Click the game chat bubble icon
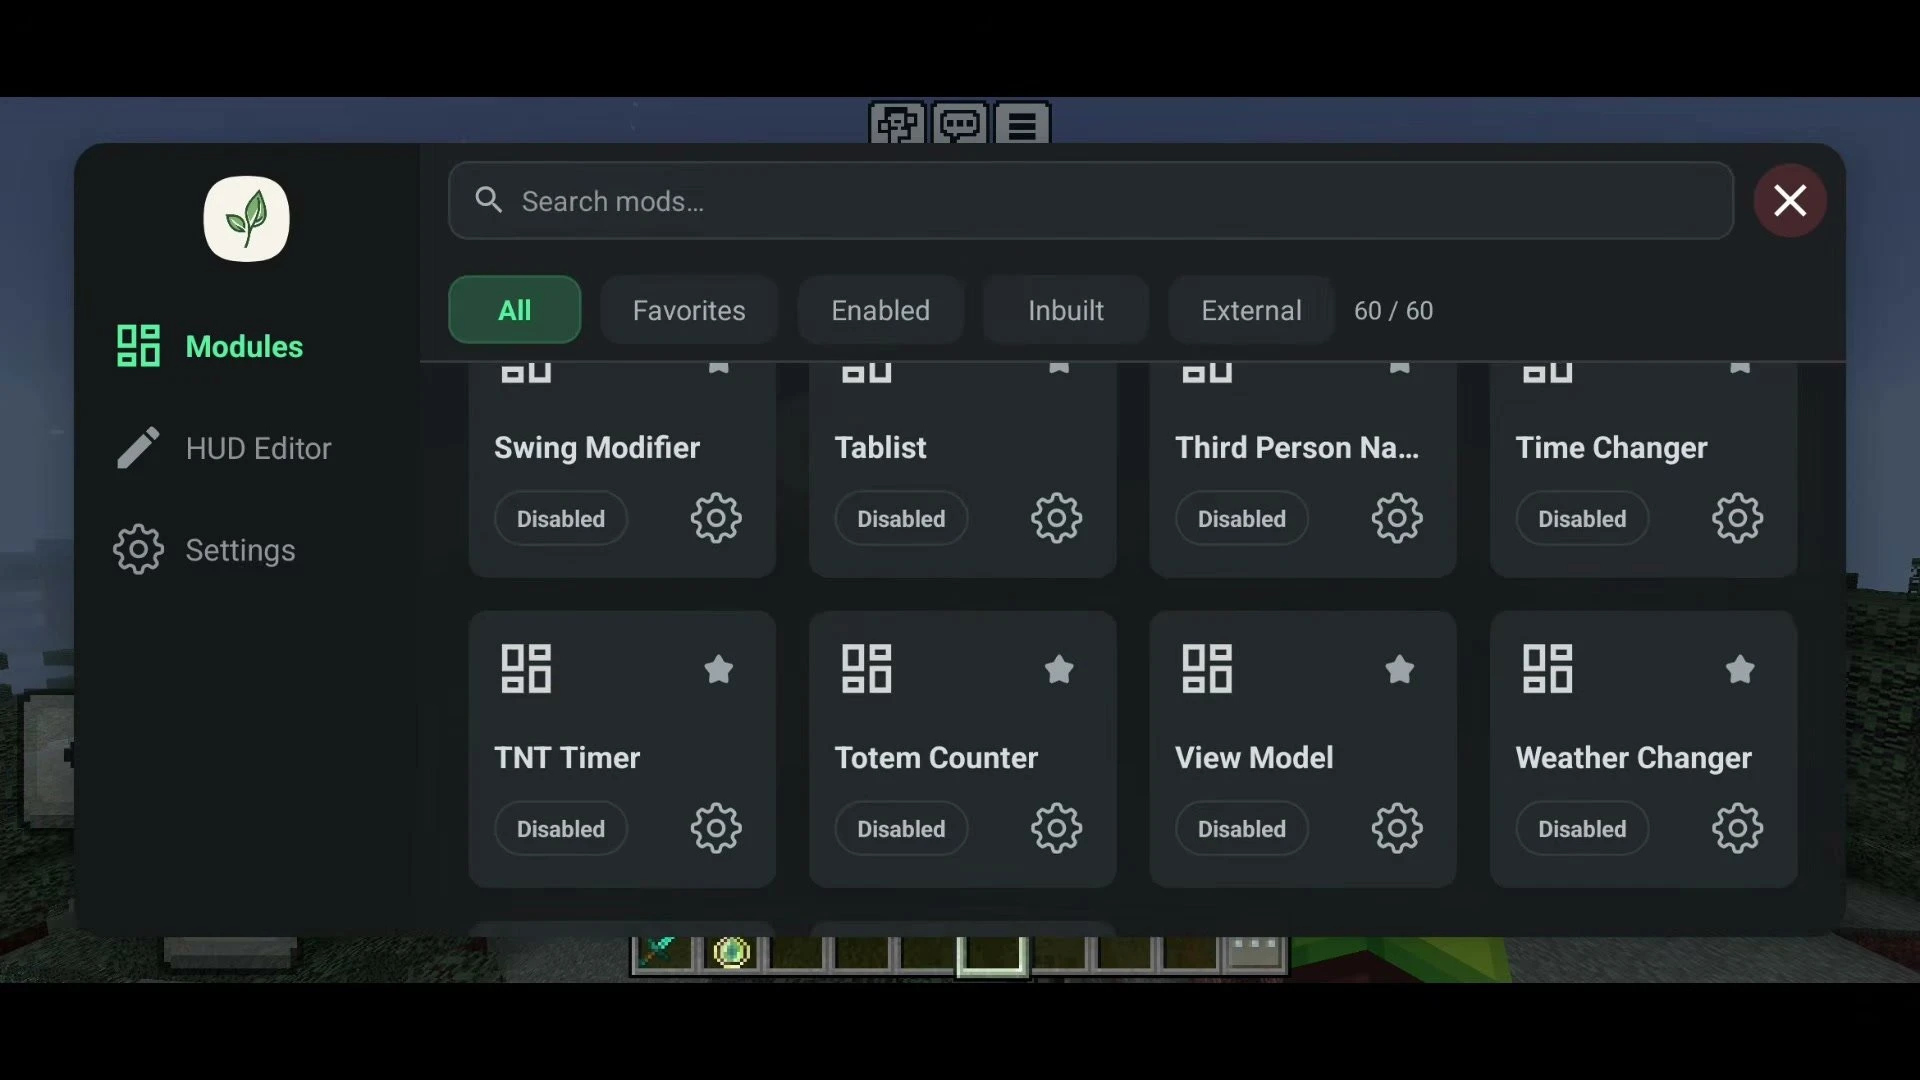Image resolution: width=1920 pixels, height=1080 pixels. 960,124
